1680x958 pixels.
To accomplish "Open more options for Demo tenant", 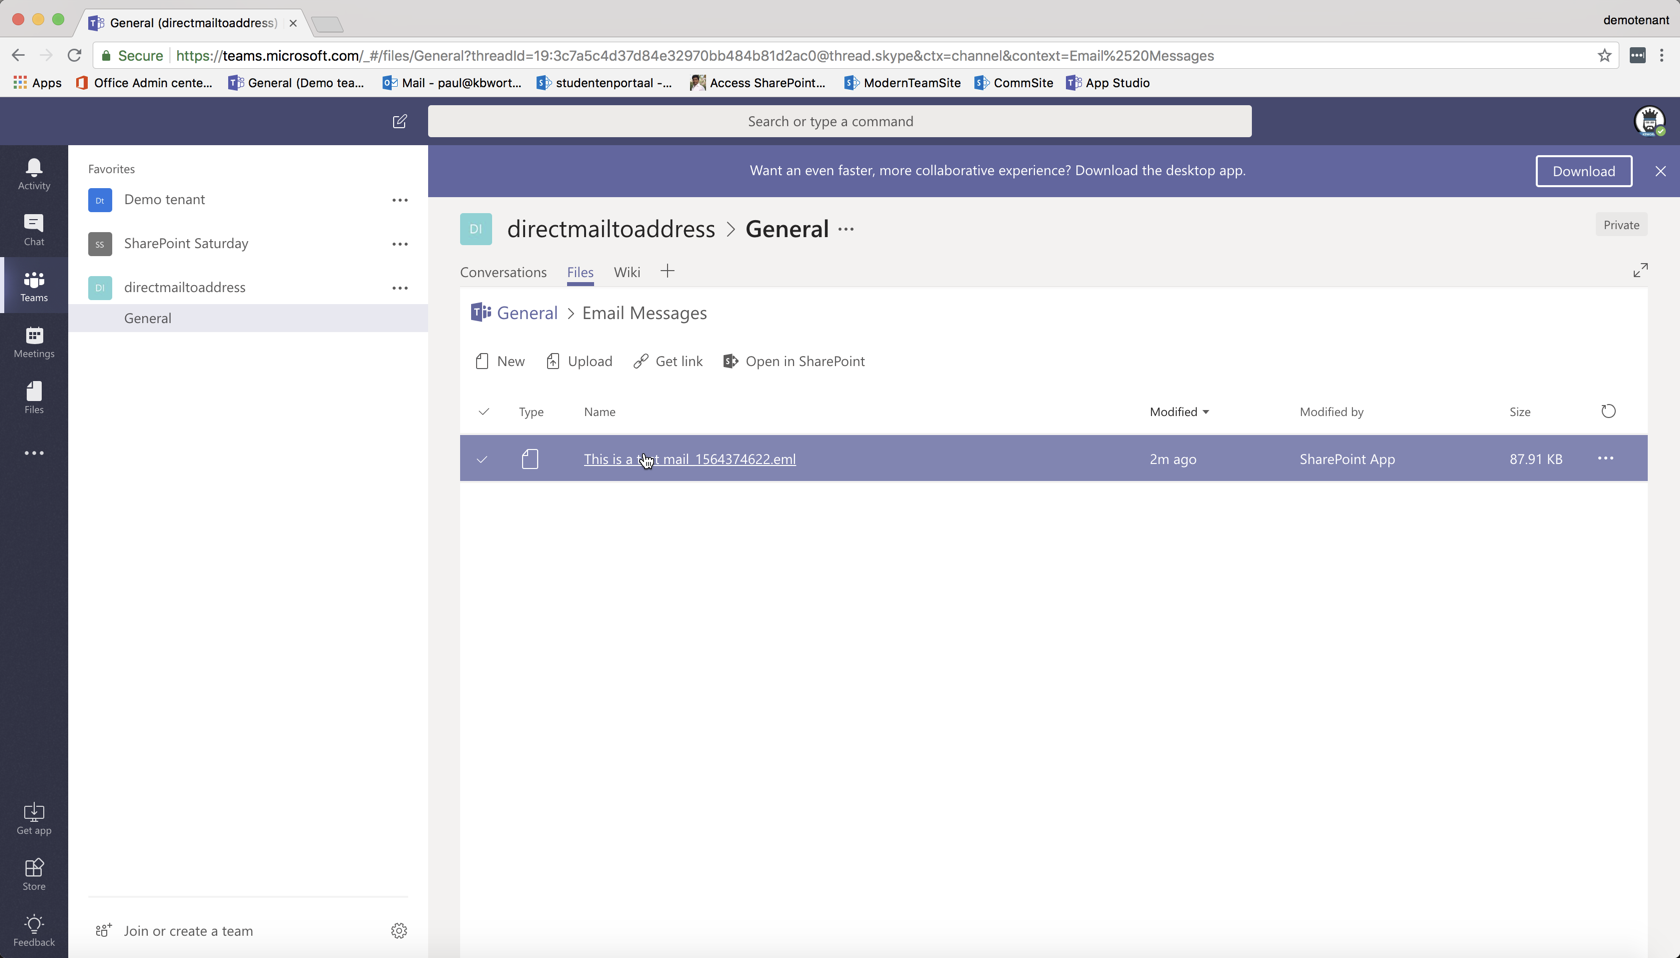I will click(400, 200).
